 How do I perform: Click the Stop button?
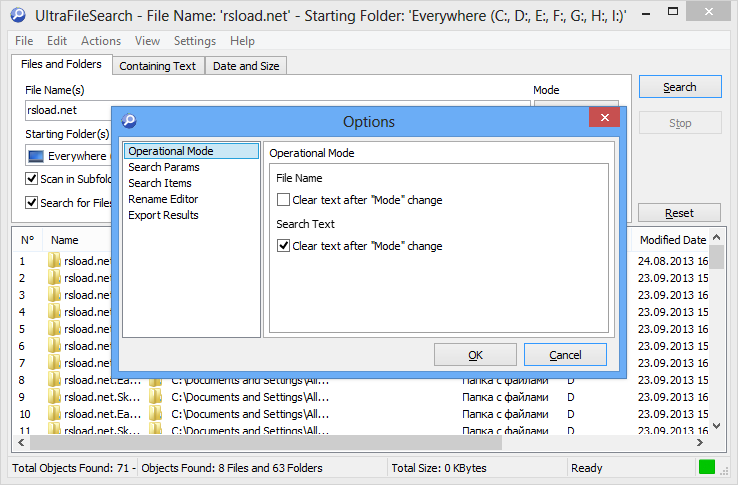click(680, 123)
